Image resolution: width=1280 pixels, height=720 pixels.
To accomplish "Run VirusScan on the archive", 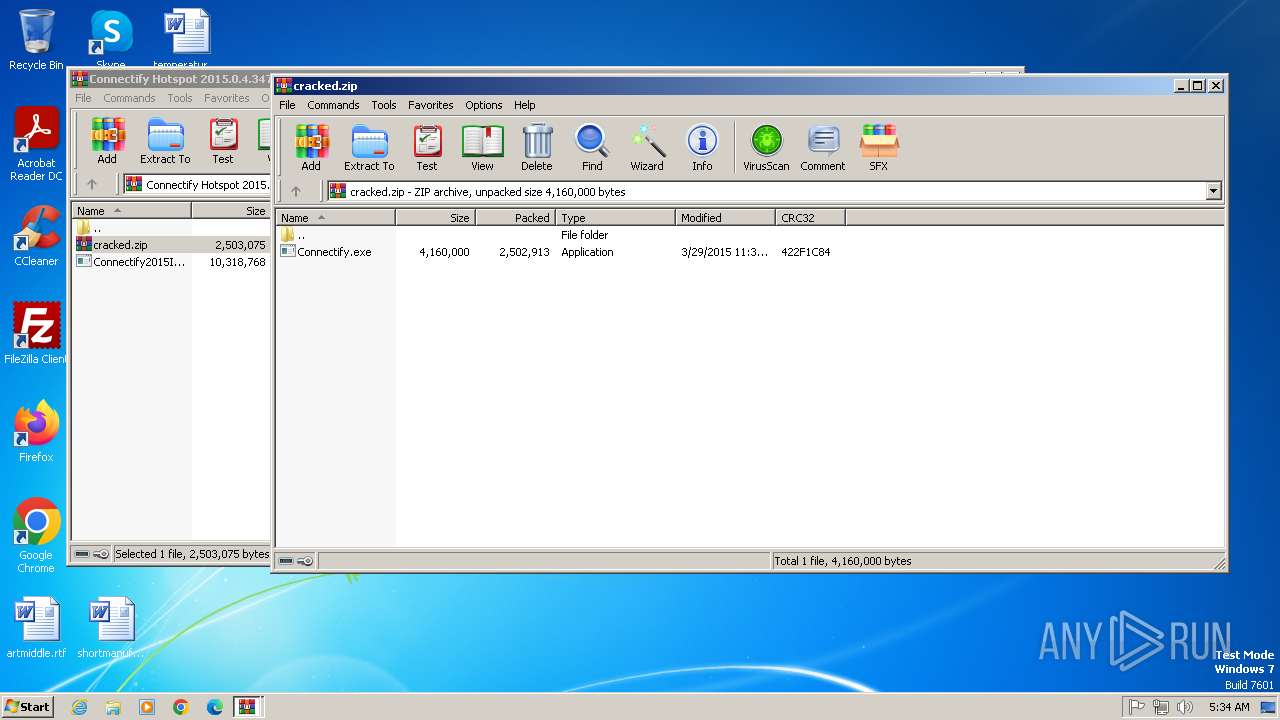I will 766,147.
